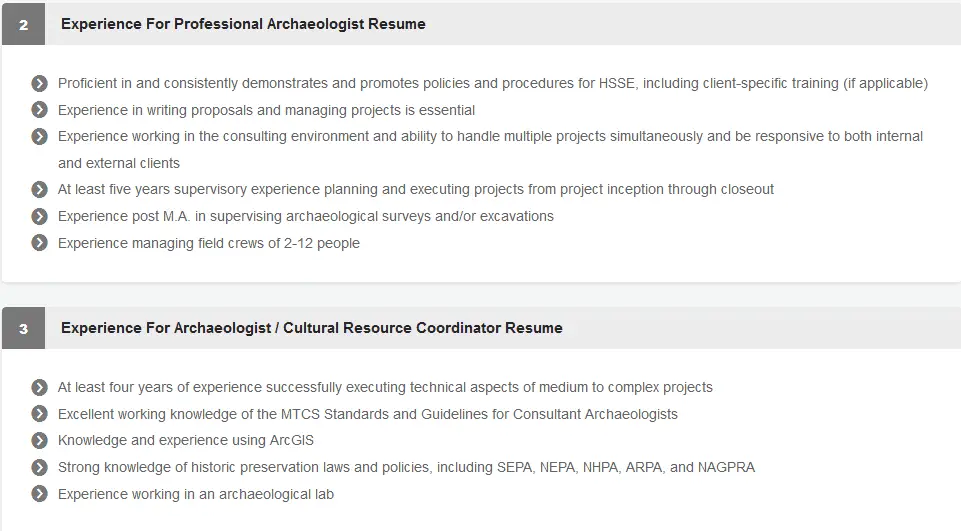Click the number 2 section badge
The width and height of the screenshot is (961, 531).
click(23, 25)
